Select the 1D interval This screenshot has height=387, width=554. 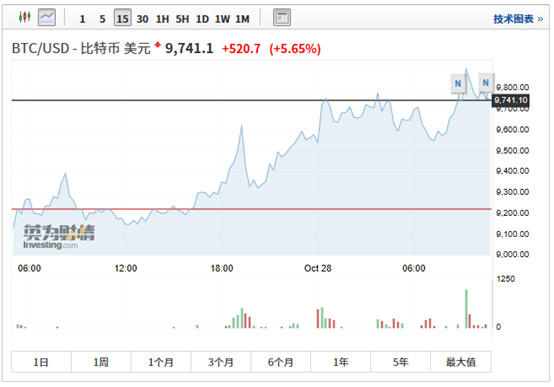(x=202, y=19)
